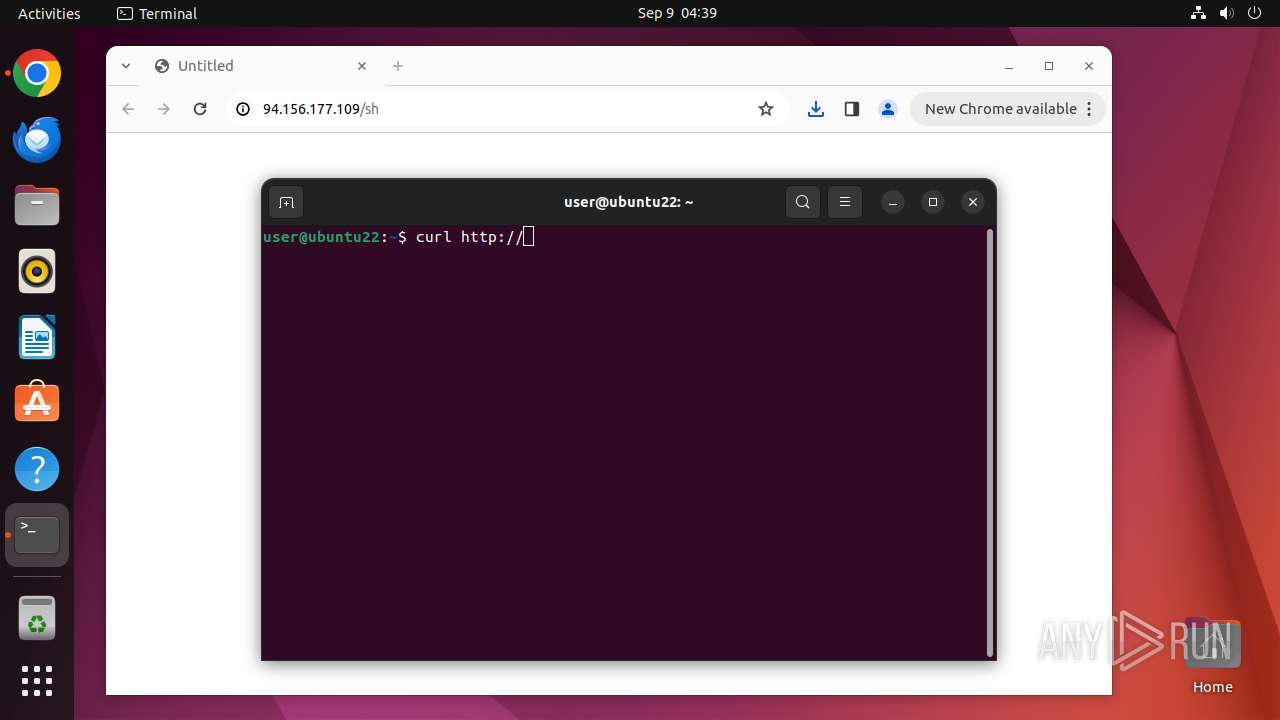Image resolution: width=1280 pixels, height=720 pixels.
Task: Open the Home folder desktop icon
Action: 1212,657
